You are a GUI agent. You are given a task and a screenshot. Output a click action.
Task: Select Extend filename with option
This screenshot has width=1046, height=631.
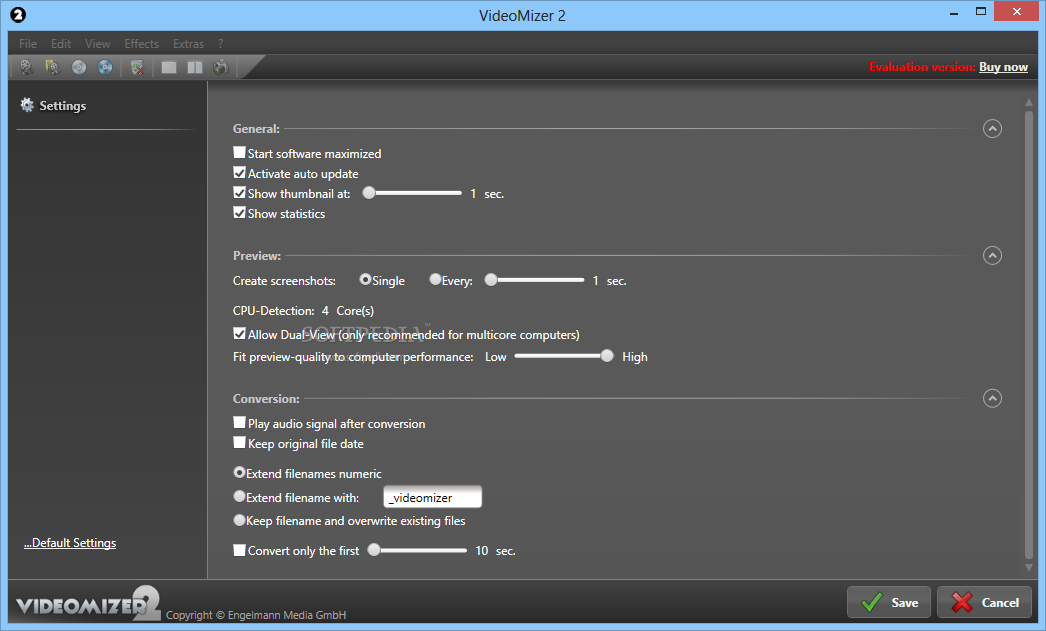click(x=239, y=496)
